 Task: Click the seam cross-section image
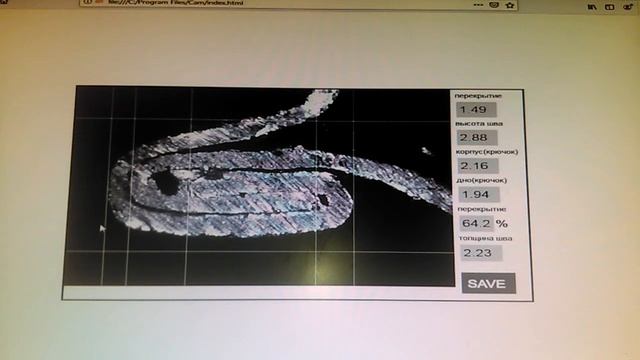pos(259,186)
